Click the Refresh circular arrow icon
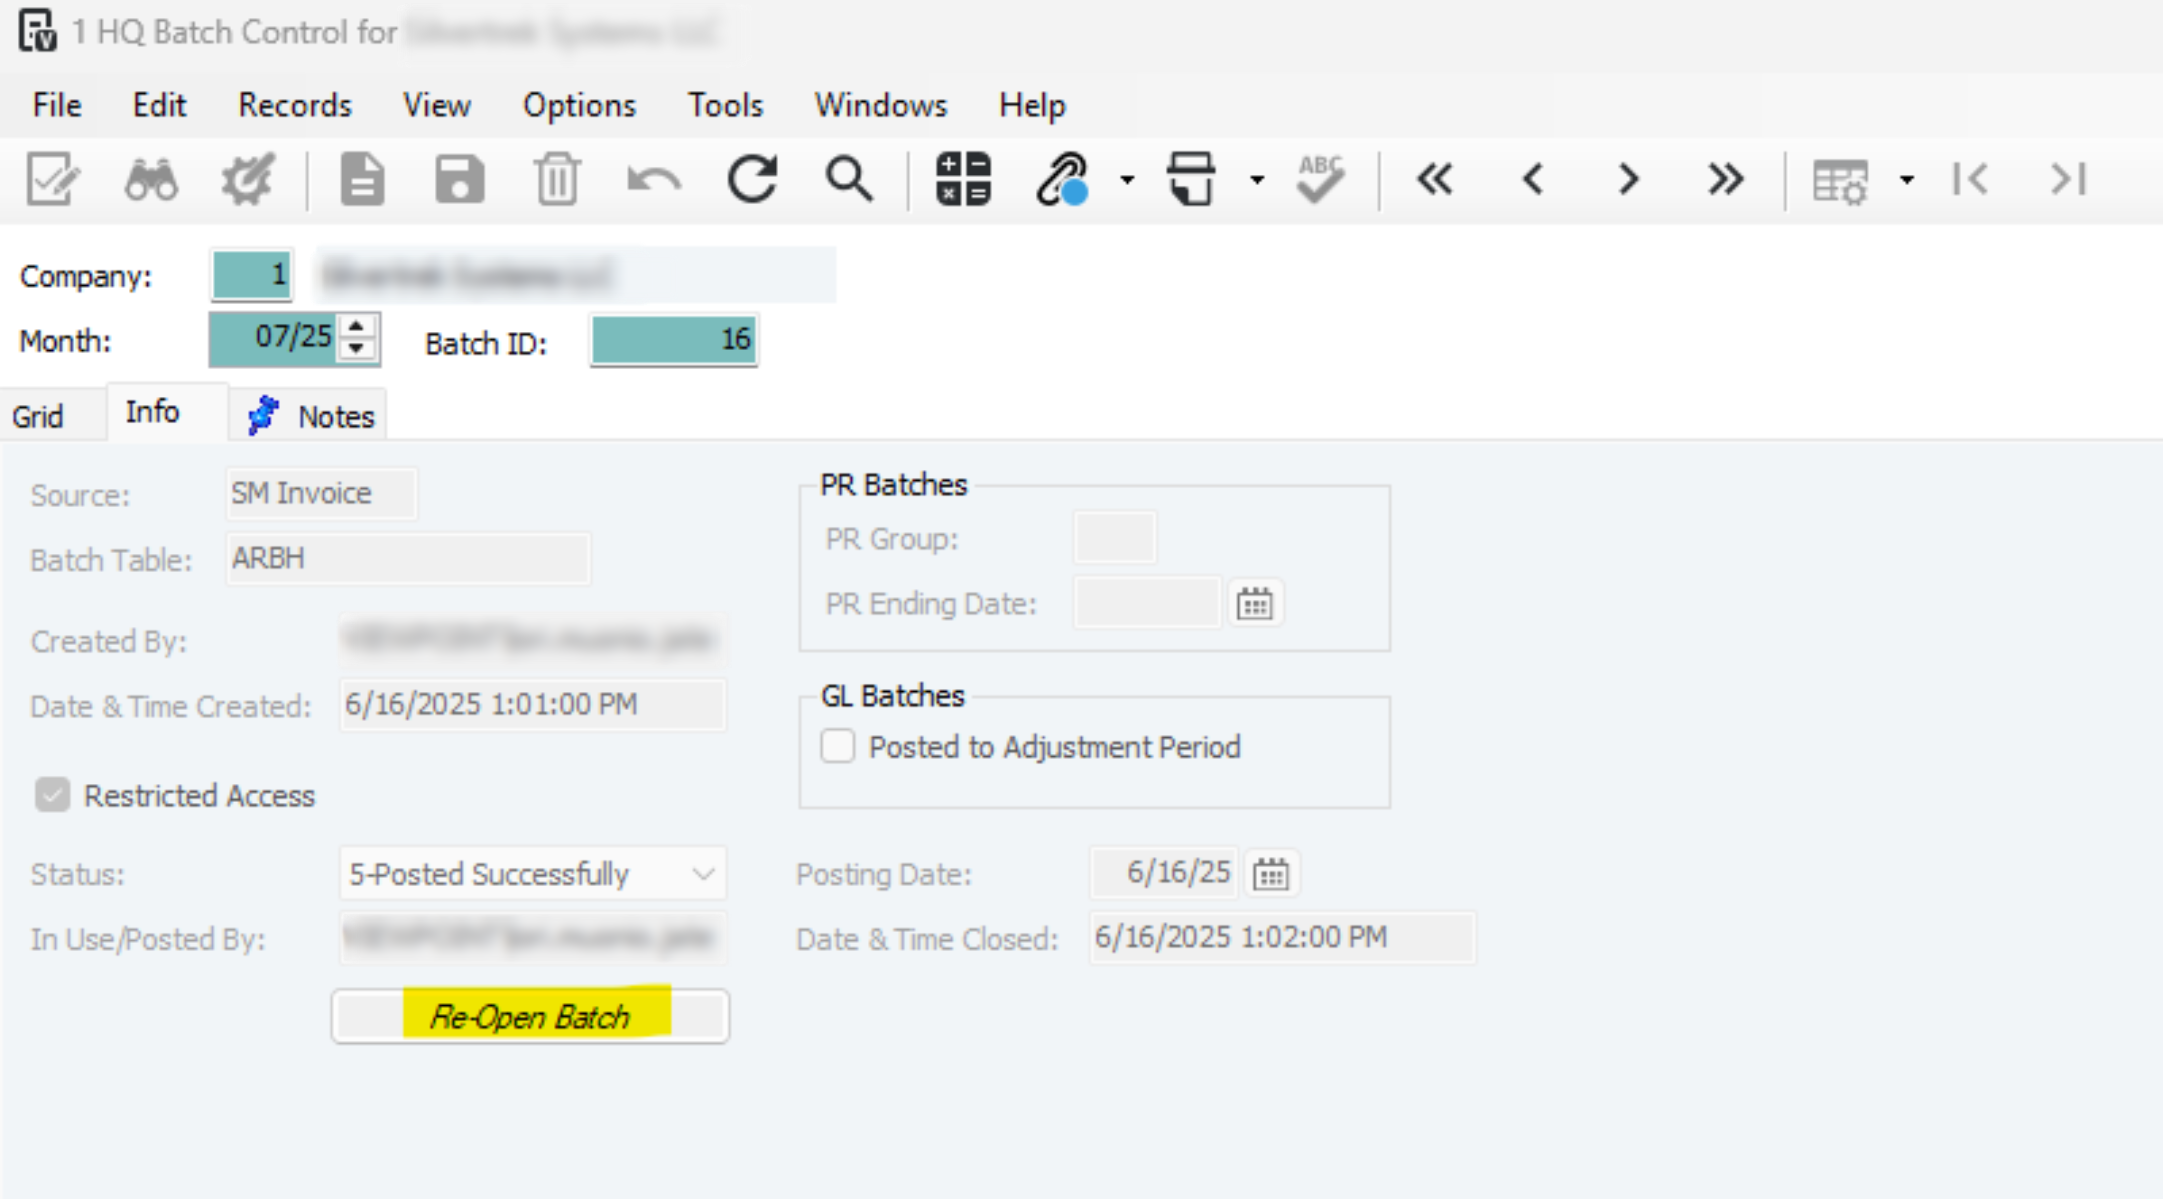This screenshot has width=2163, height=1199. tap(752, 181)
